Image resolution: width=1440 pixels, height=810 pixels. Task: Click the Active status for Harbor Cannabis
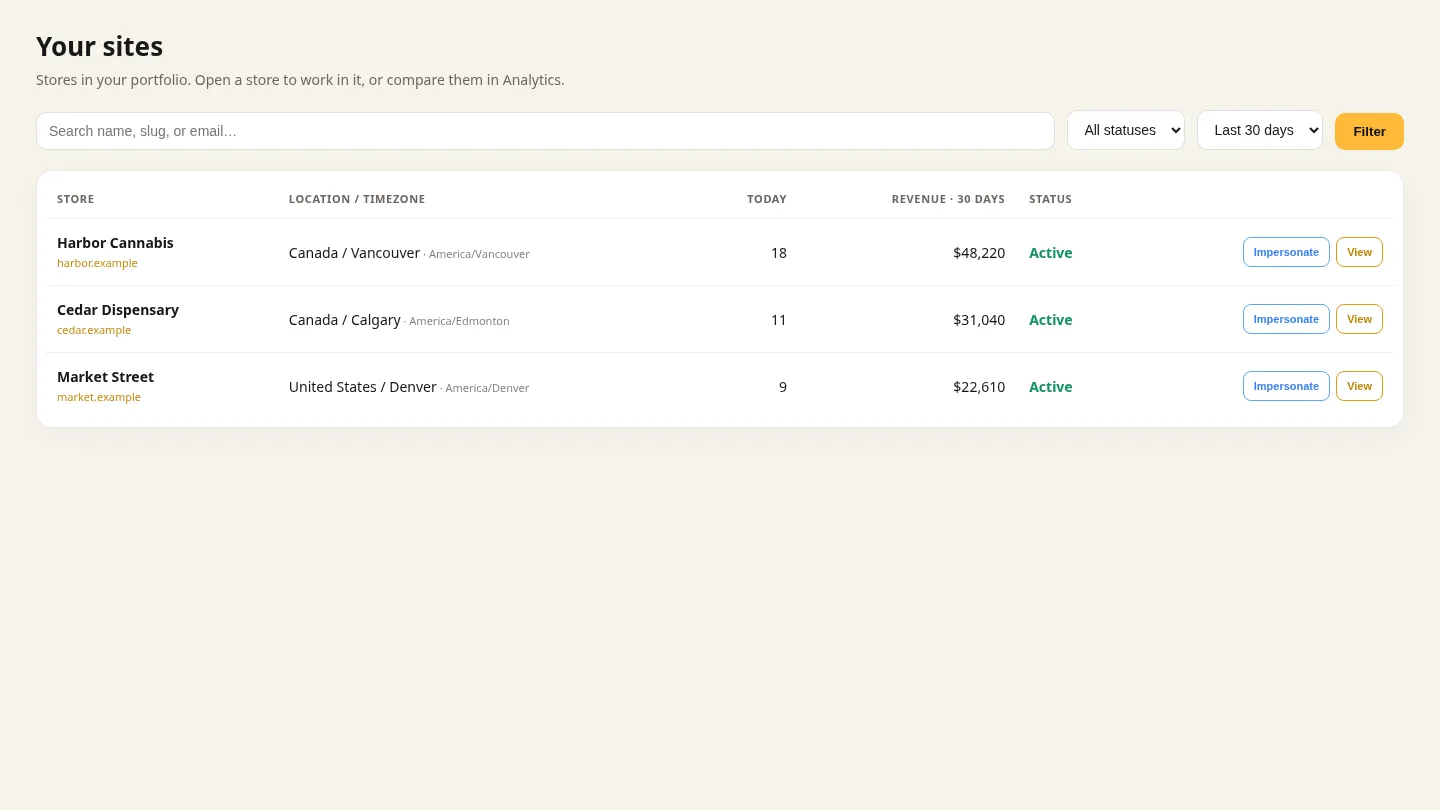pos(1050,253)
